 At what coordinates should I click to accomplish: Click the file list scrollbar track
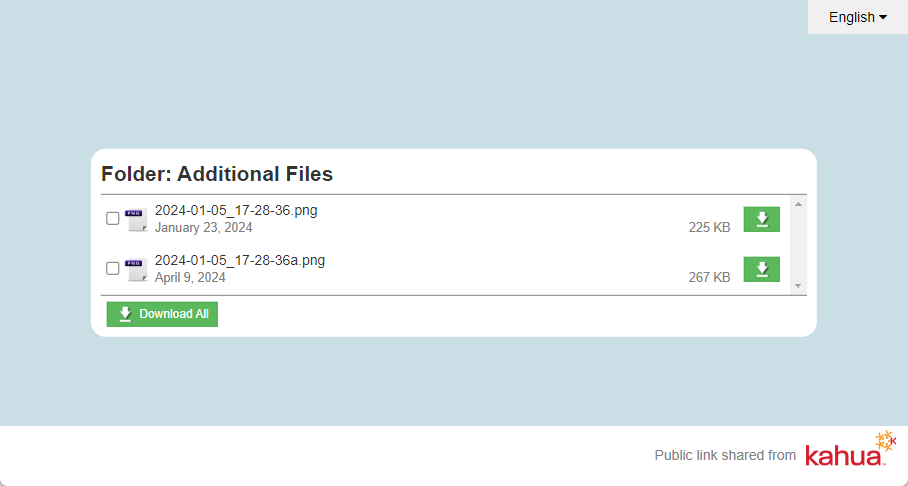tap(798, 245)
